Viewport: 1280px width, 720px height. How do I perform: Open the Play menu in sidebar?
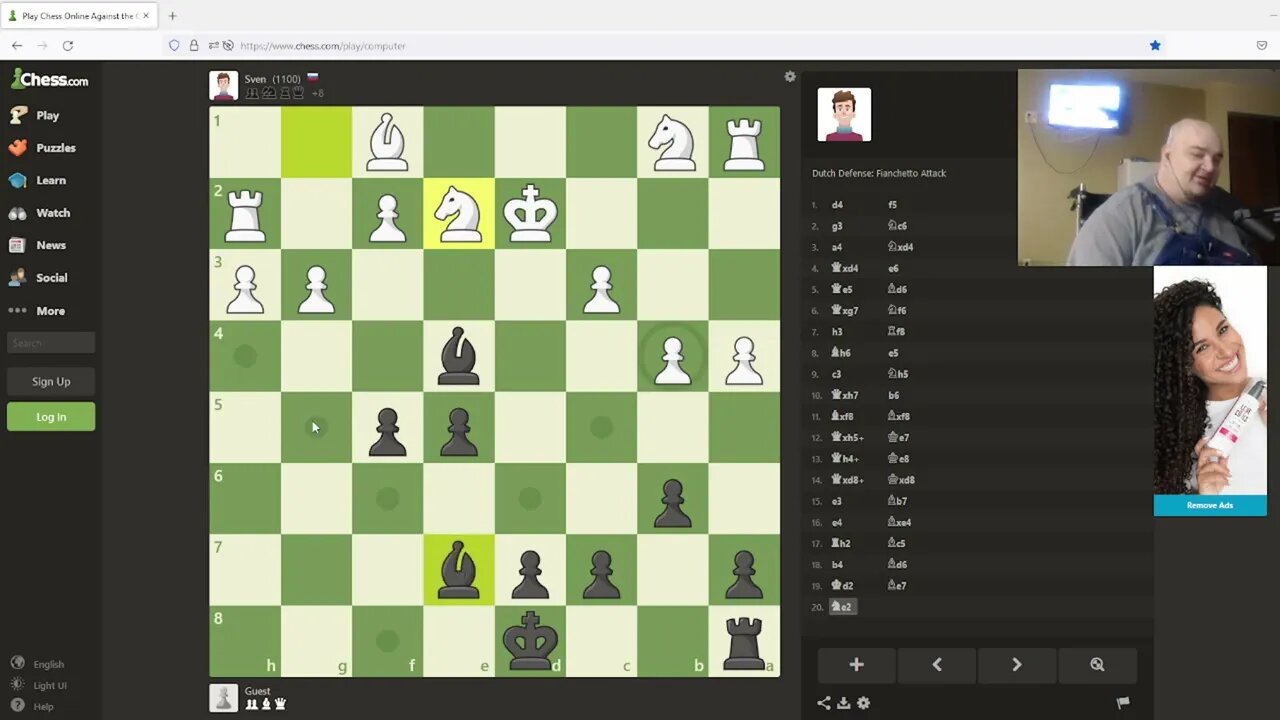[47, 115]
